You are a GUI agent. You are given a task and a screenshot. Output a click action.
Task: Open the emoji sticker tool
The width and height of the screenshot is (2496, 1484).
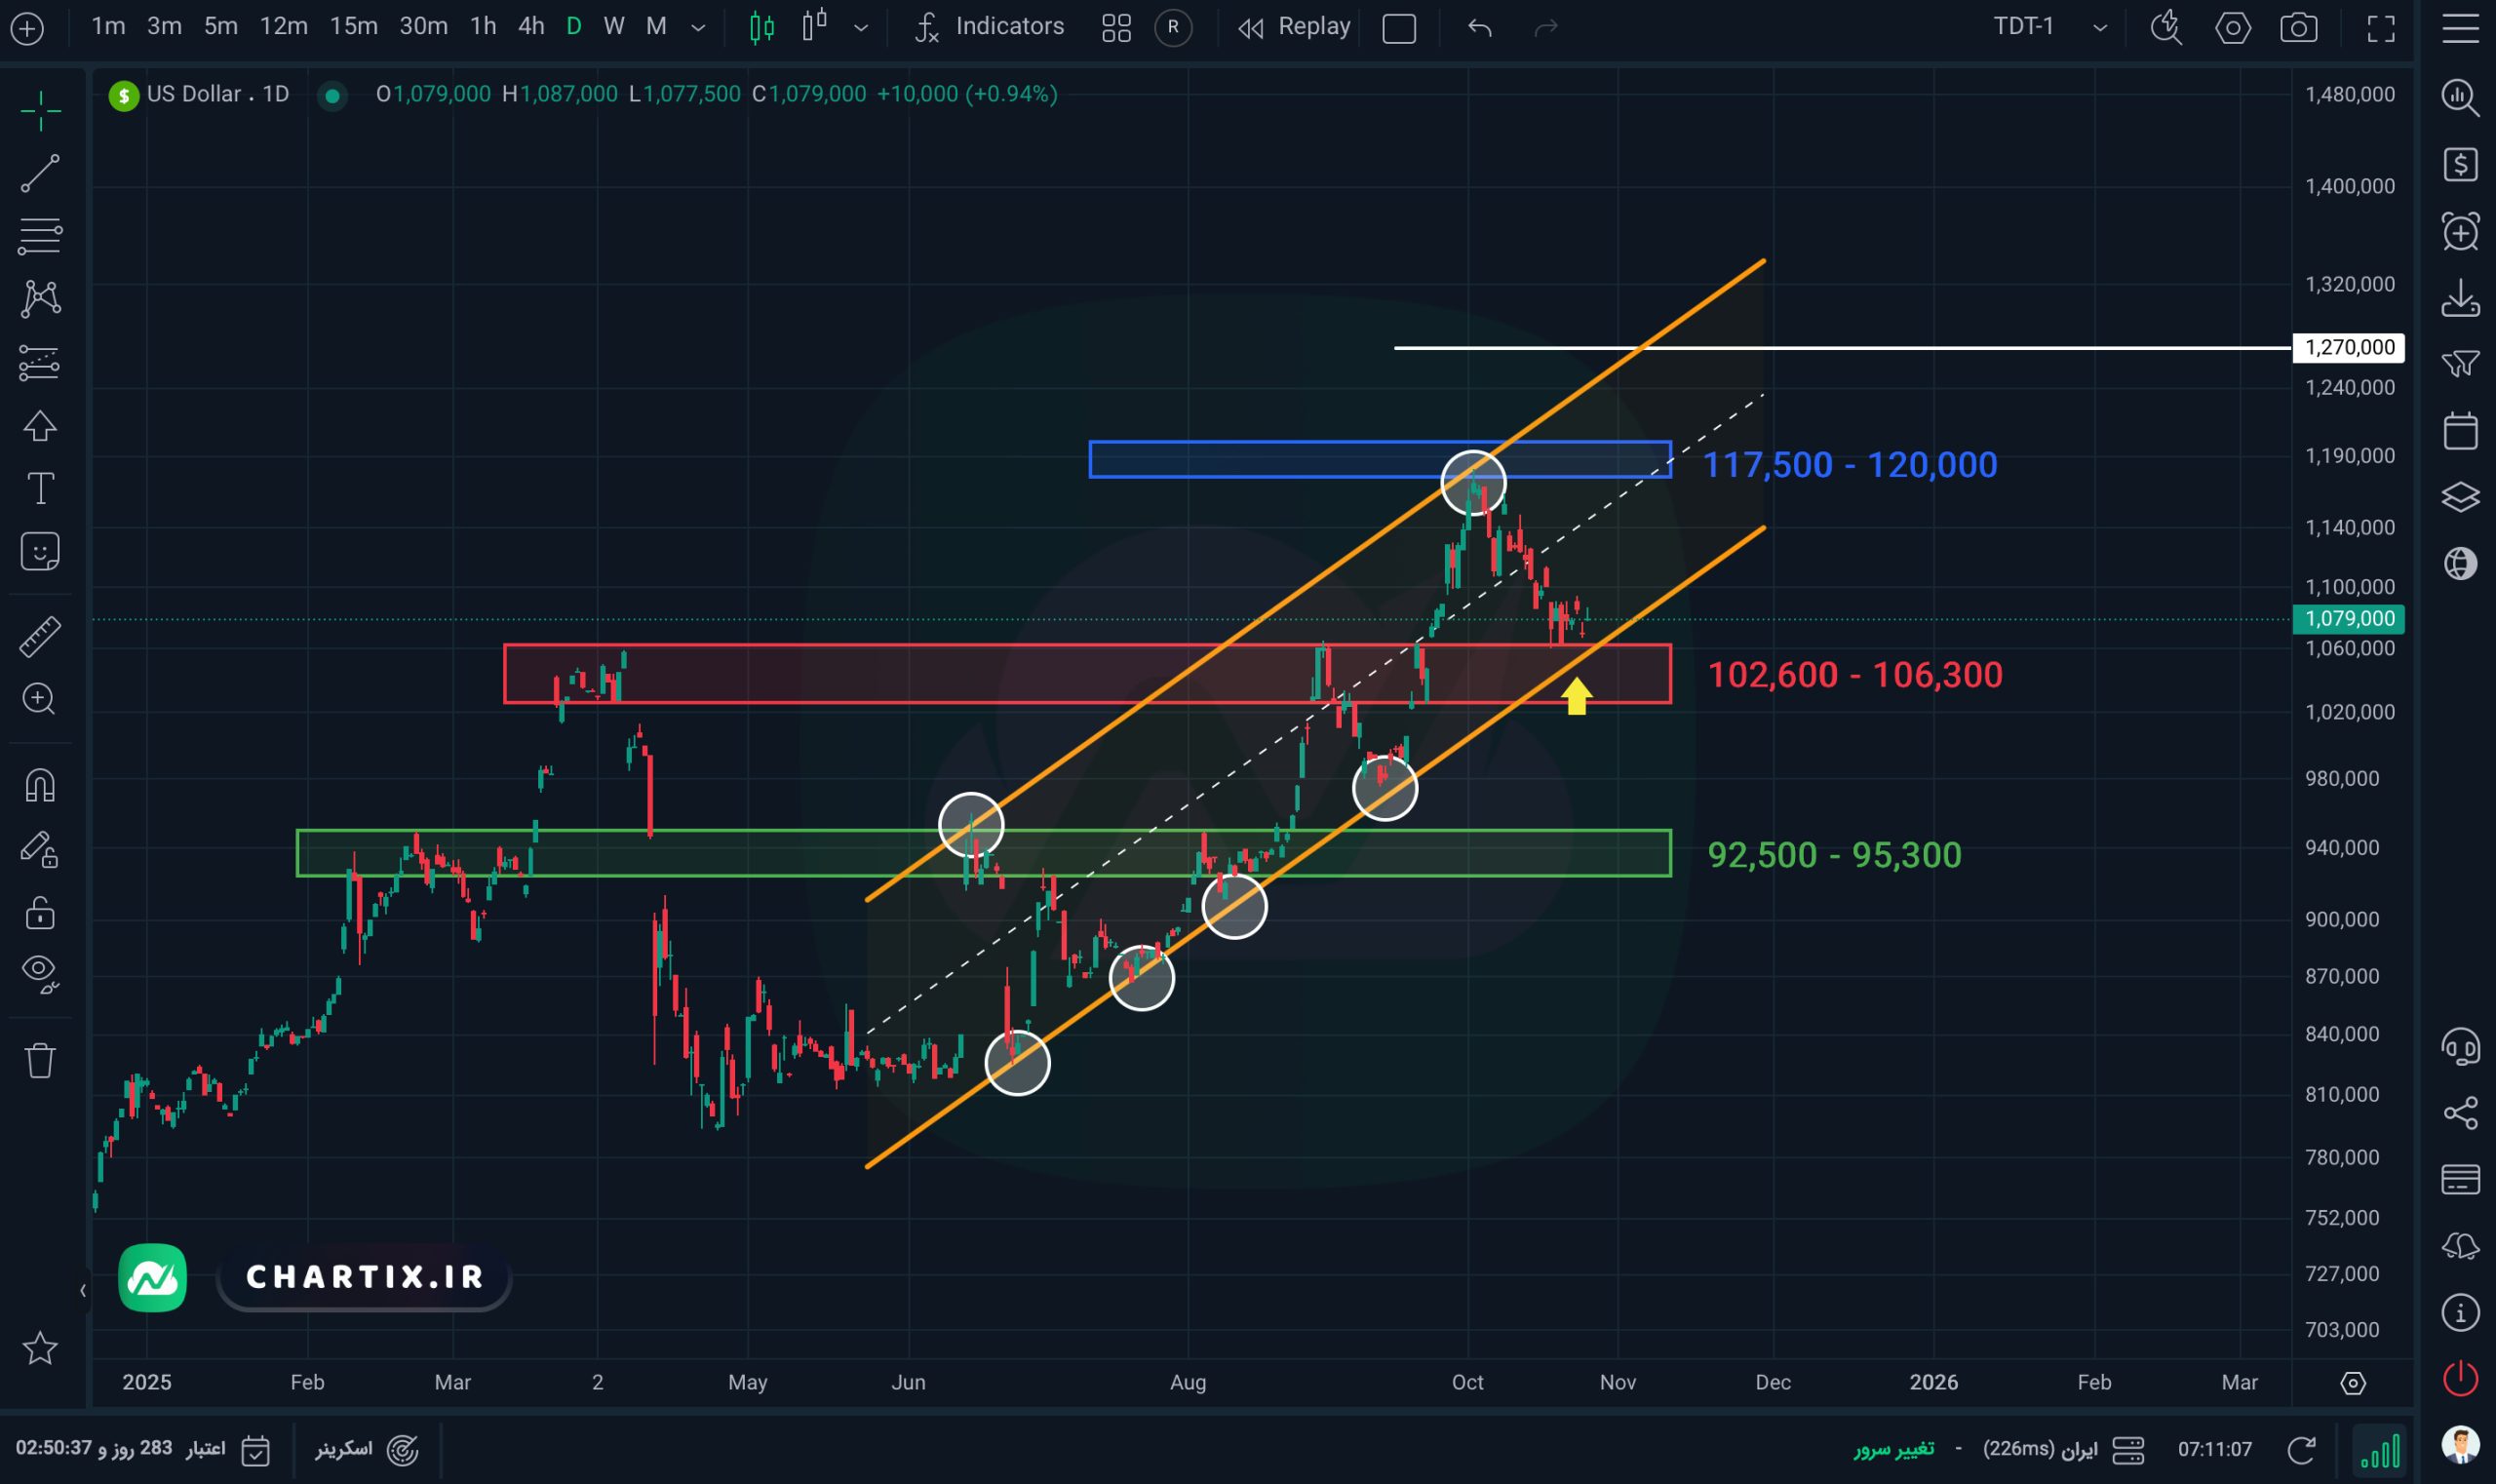[x=40, y=551]
